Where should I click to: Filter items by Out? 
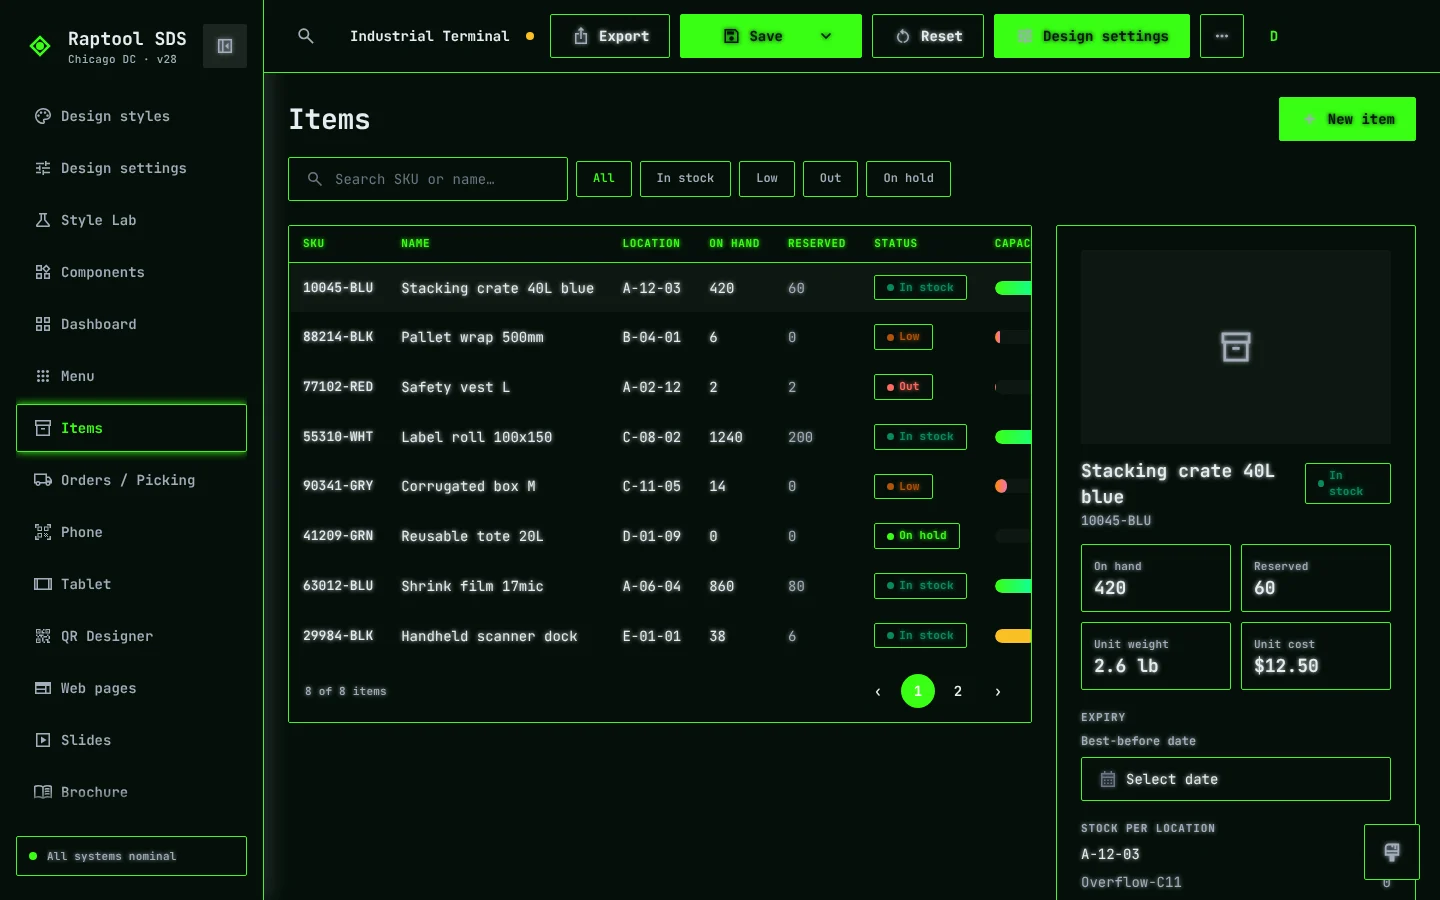830,179
